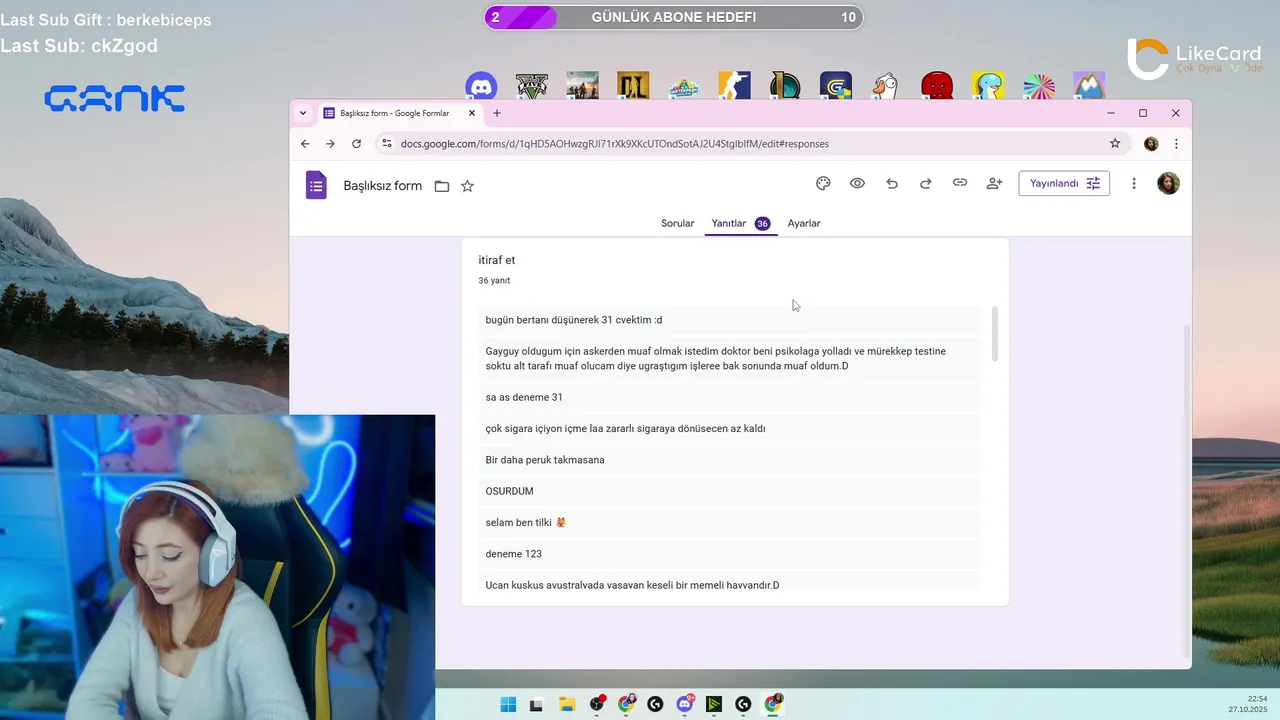Image resolution: width=1280 pixels, height=720 pixels.
Task: Open the Google account avatar in Forms
Action: [1168, 184]
